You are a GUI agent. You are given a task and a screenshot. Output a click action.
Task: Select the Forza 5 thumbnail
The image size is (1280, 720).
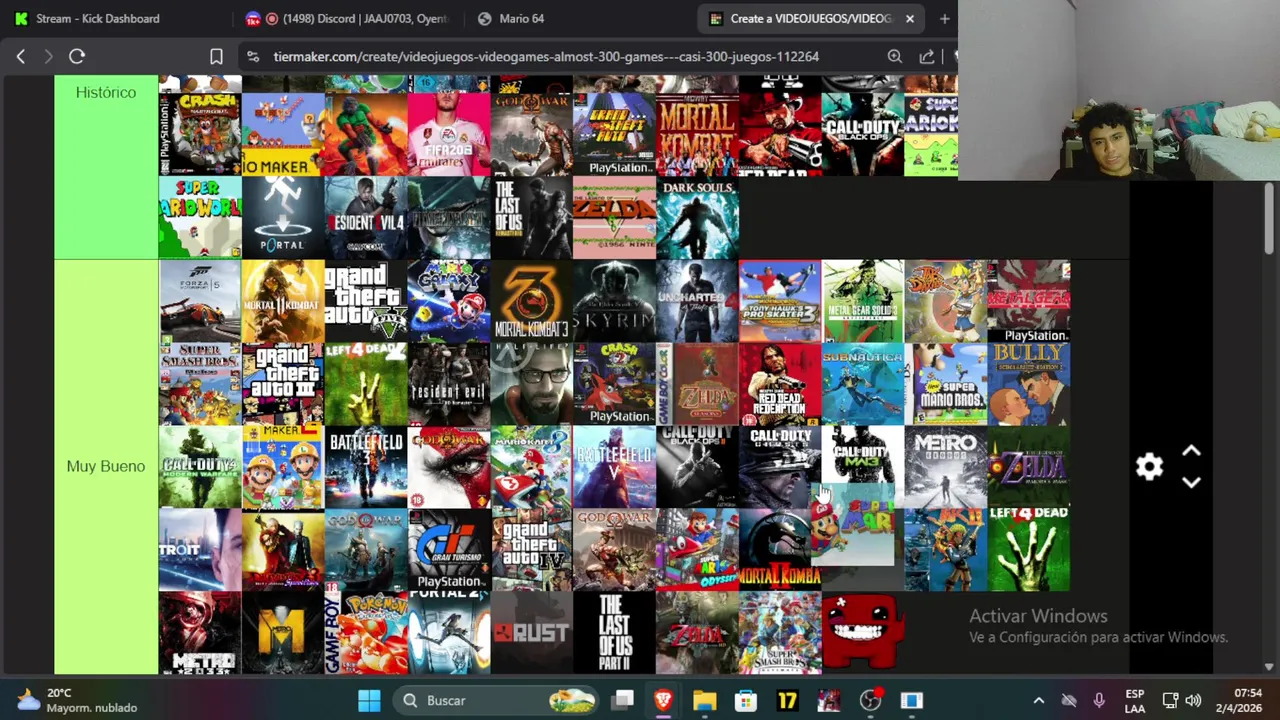200,301
